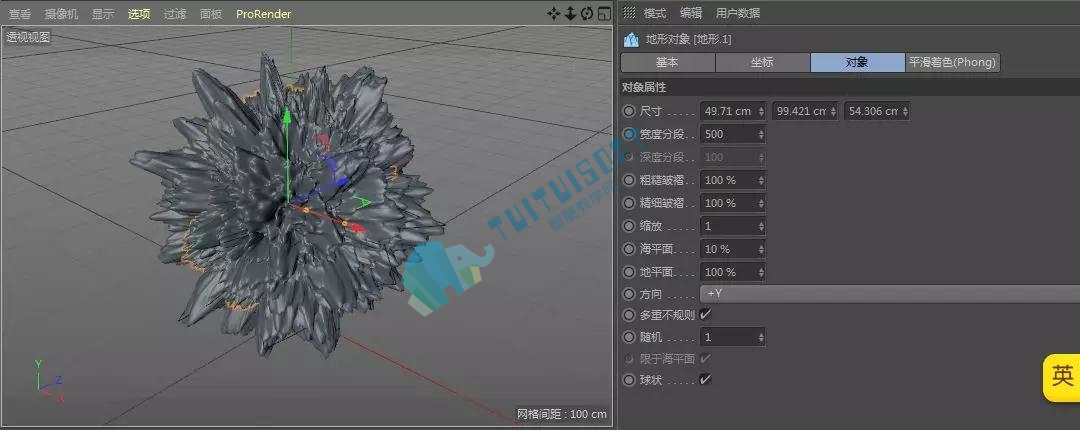Open the 用户数据 menu

[738, 13]
